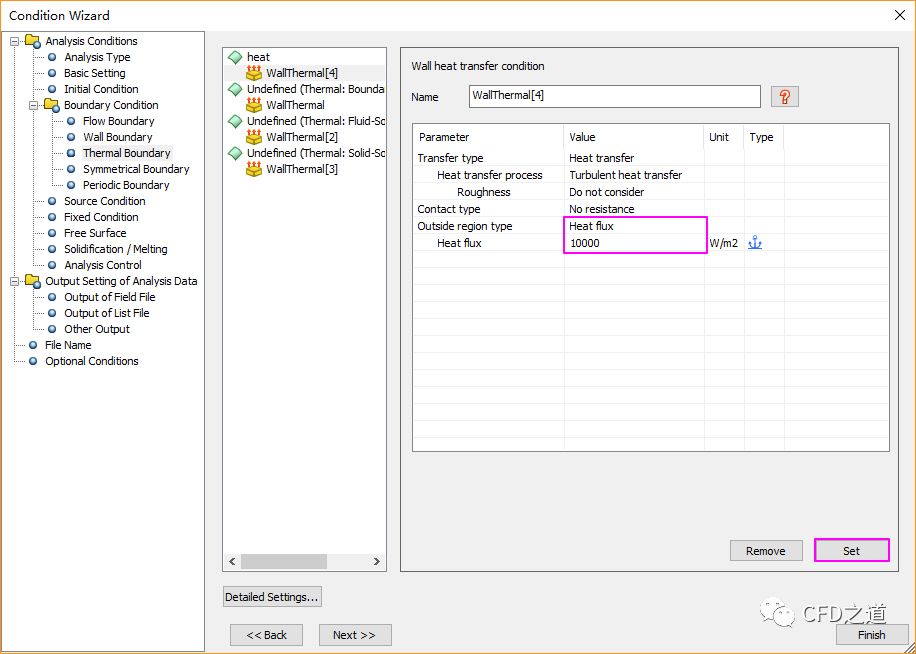Select the WallThermal[3] wall icon

click(x=254, y=169)
